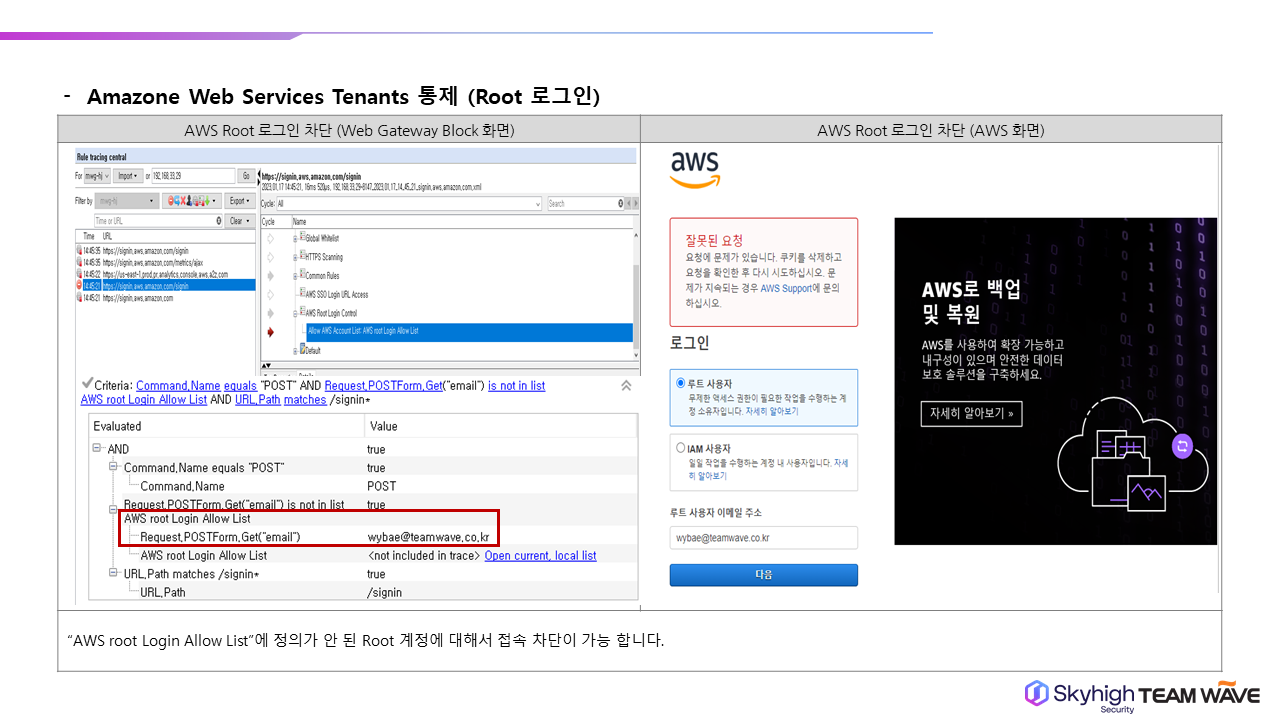Click the Default rule set icon
The height and width of the screenshot is (720, 1280).
tap(303, 350)
